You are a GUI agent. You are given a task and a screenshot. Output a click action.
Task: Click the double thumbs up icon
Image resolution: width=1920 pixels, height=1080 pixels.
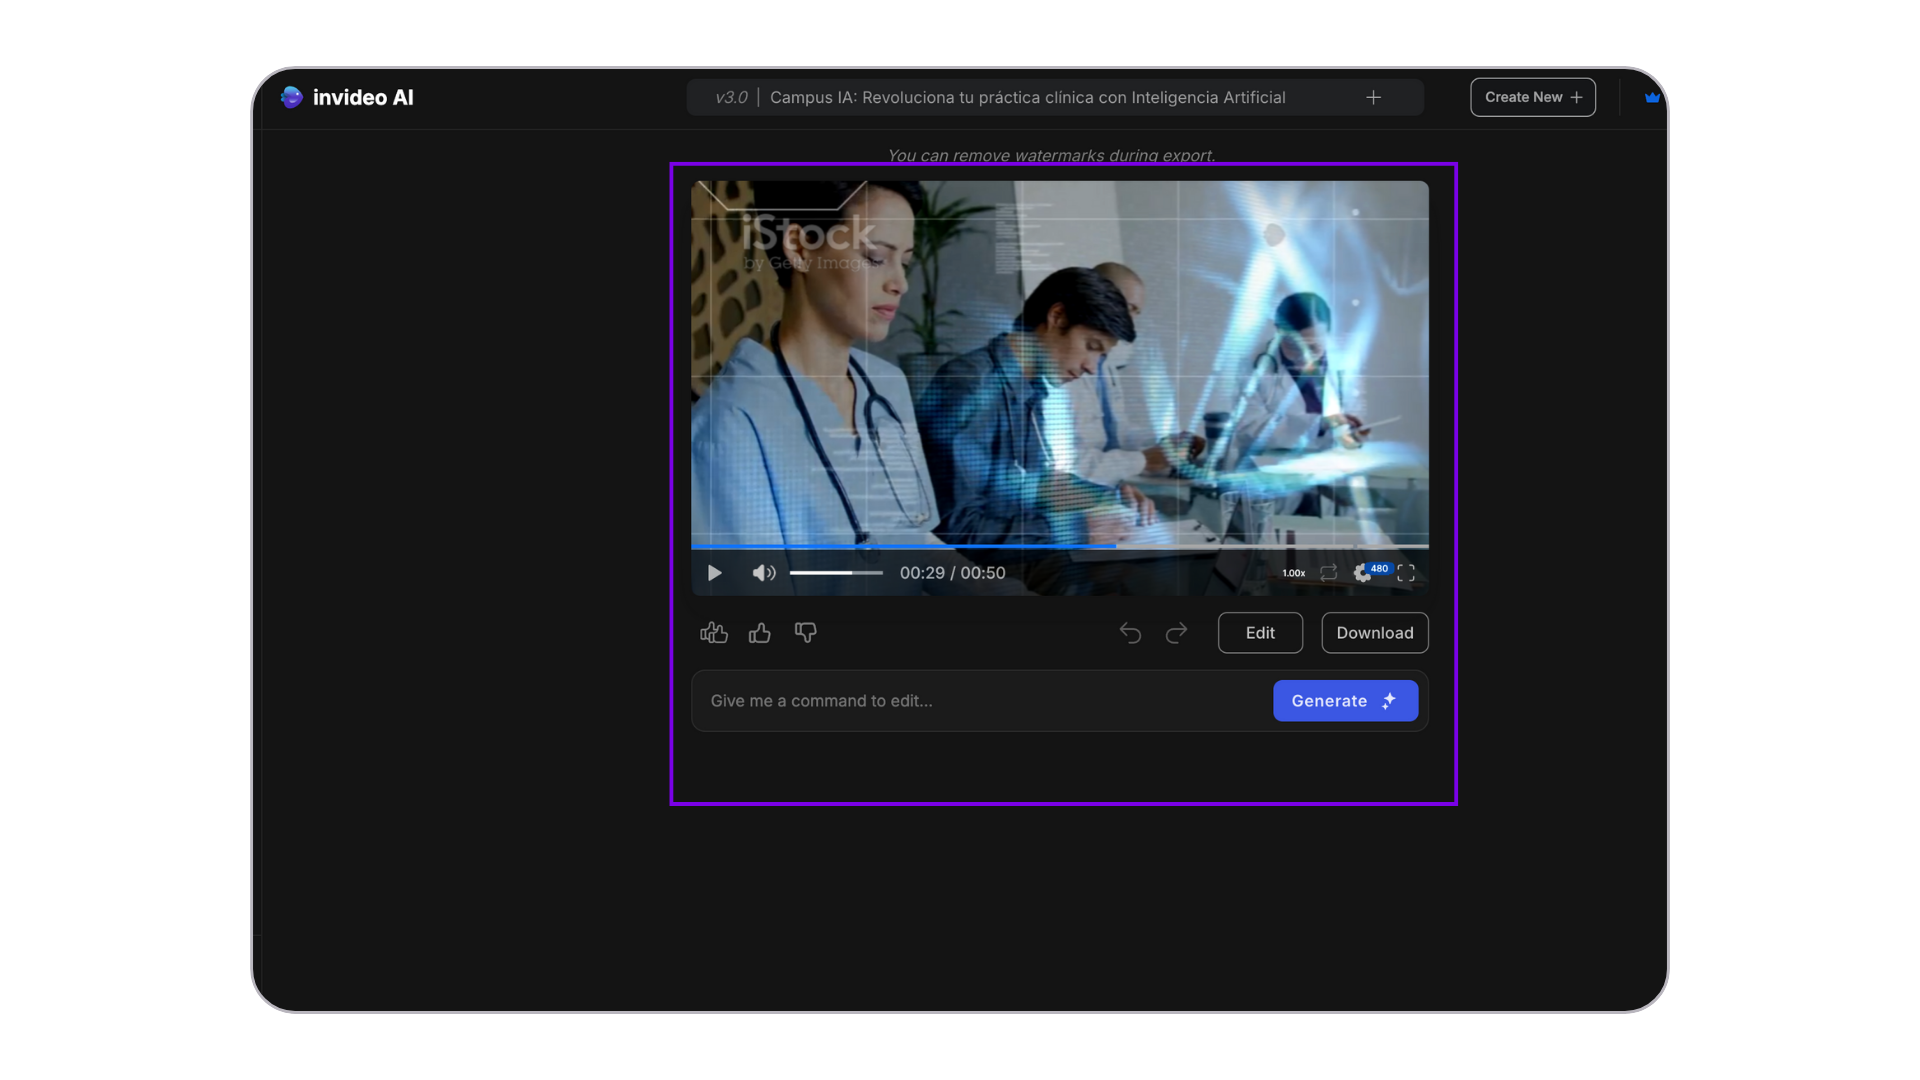(714, 633)
